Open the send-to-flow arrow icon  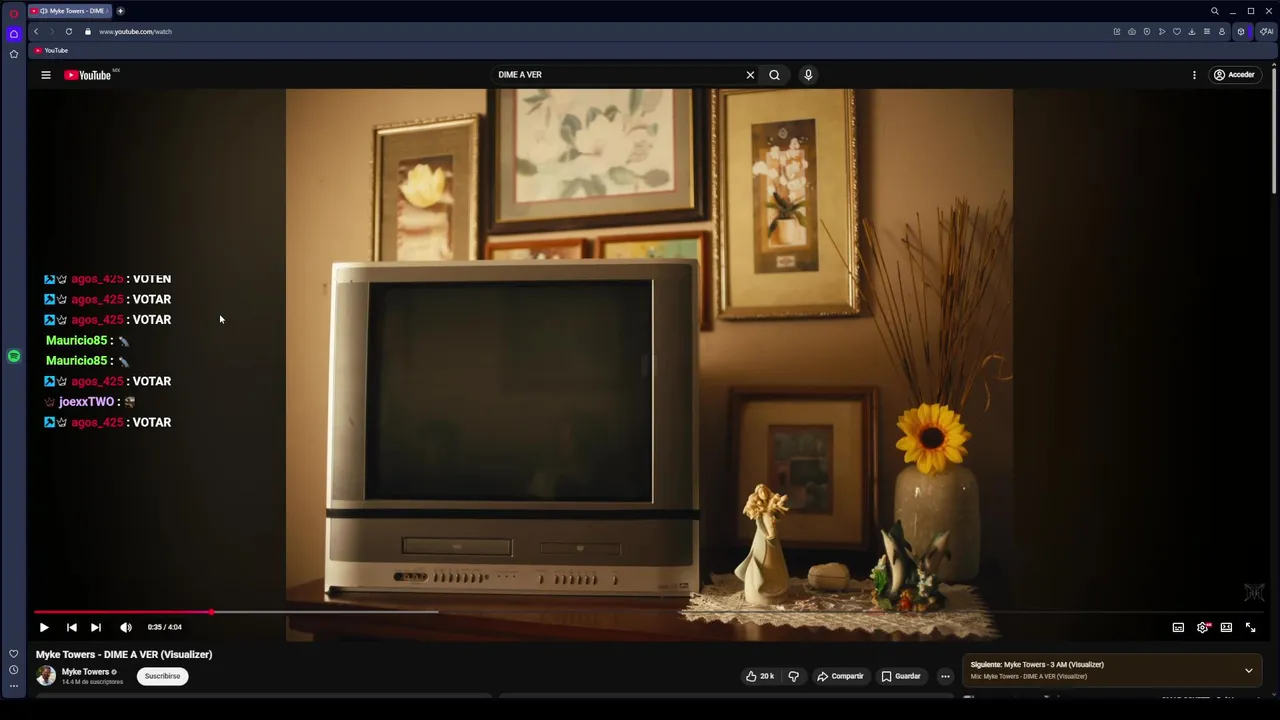click(1162, 32)
